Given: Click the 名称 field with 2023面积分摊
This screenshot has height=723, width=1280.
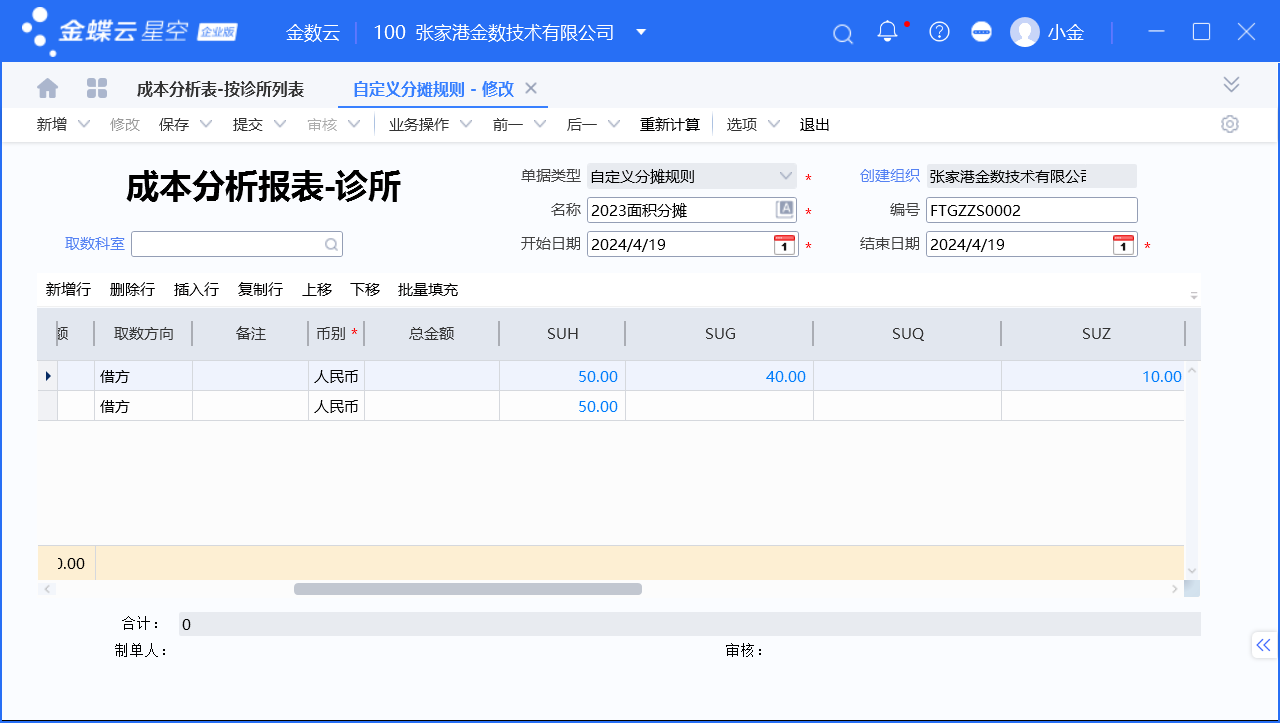Looking at the screenshot, I should coord(692,210).
